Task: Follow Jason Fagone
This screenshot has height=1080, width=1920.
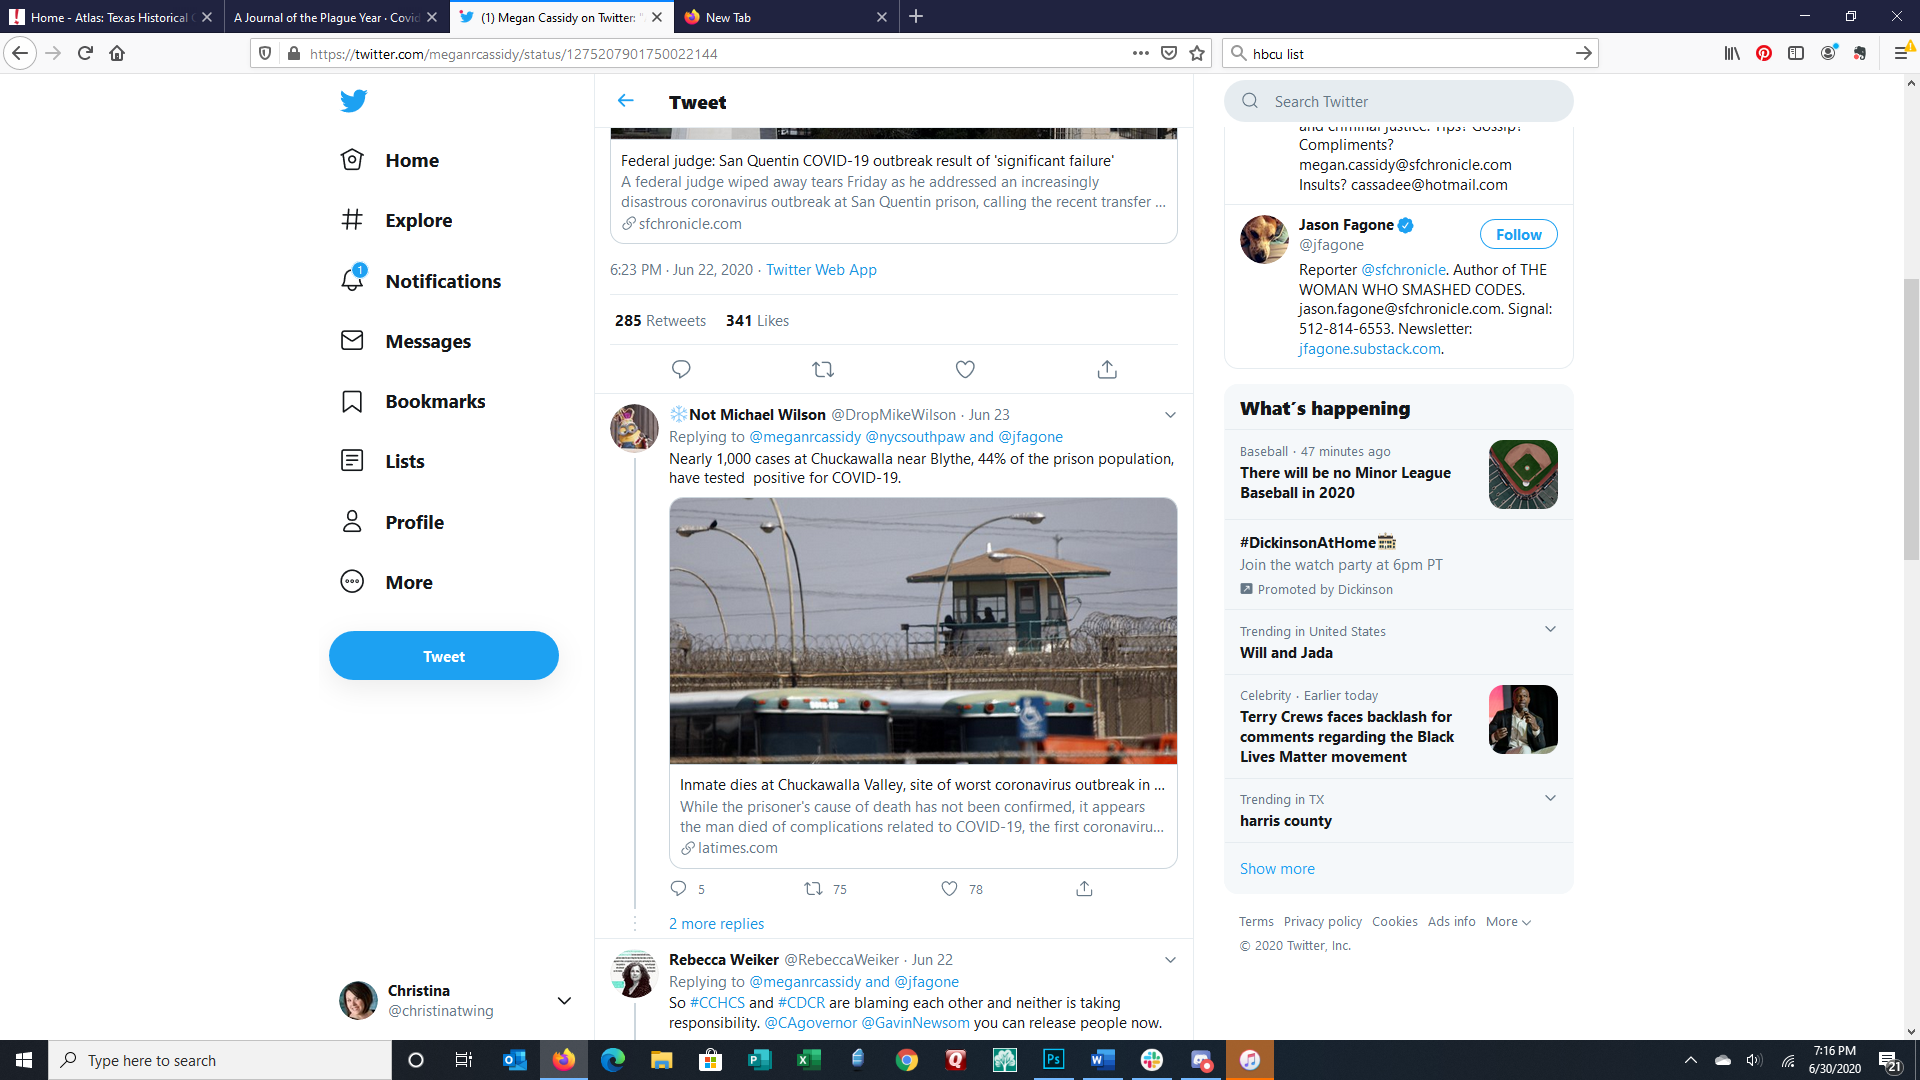Action: click(1518, 234)
